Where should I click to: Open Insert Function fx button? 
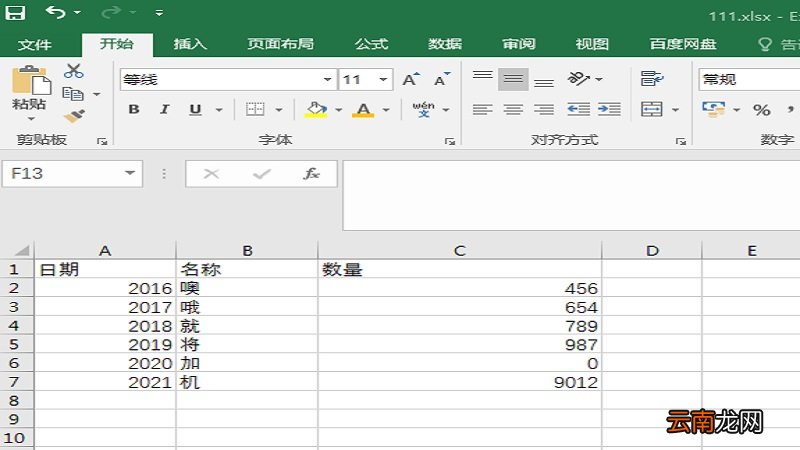click(x=311, y=174)
